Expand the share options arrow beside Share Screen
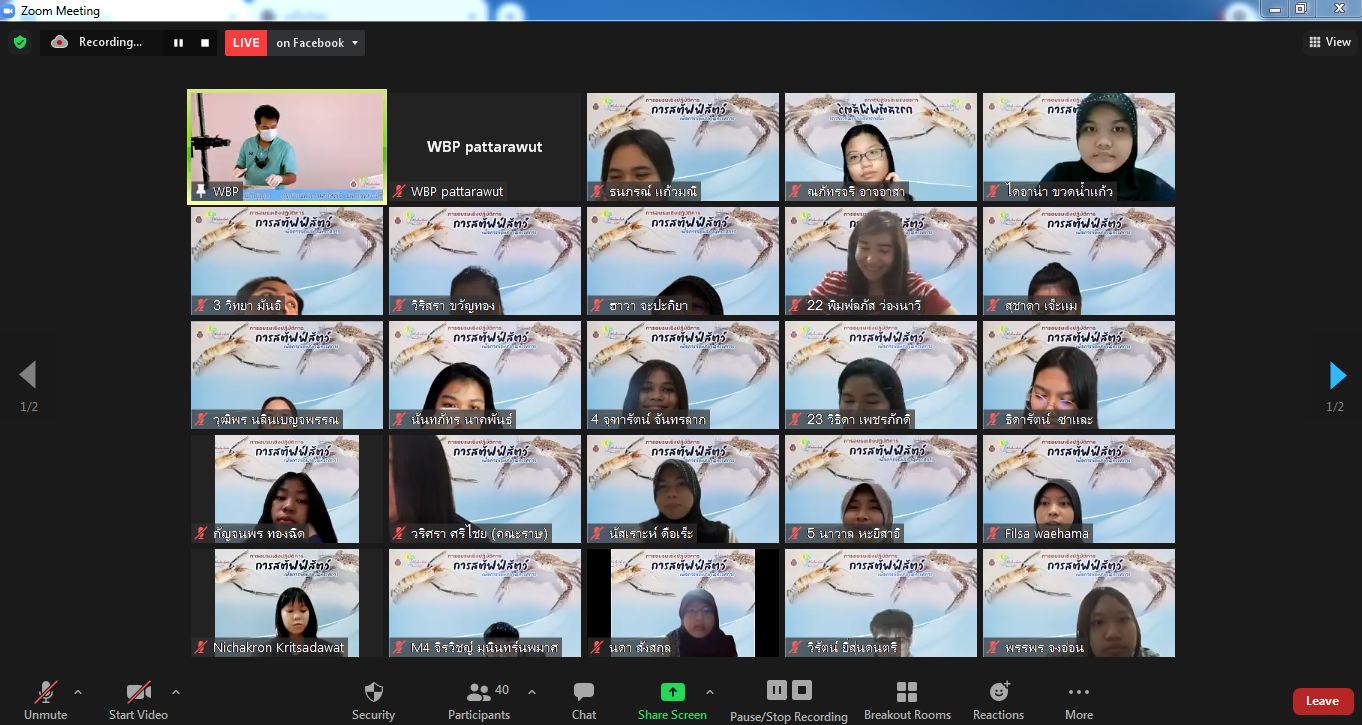 [x=710, y=692]
